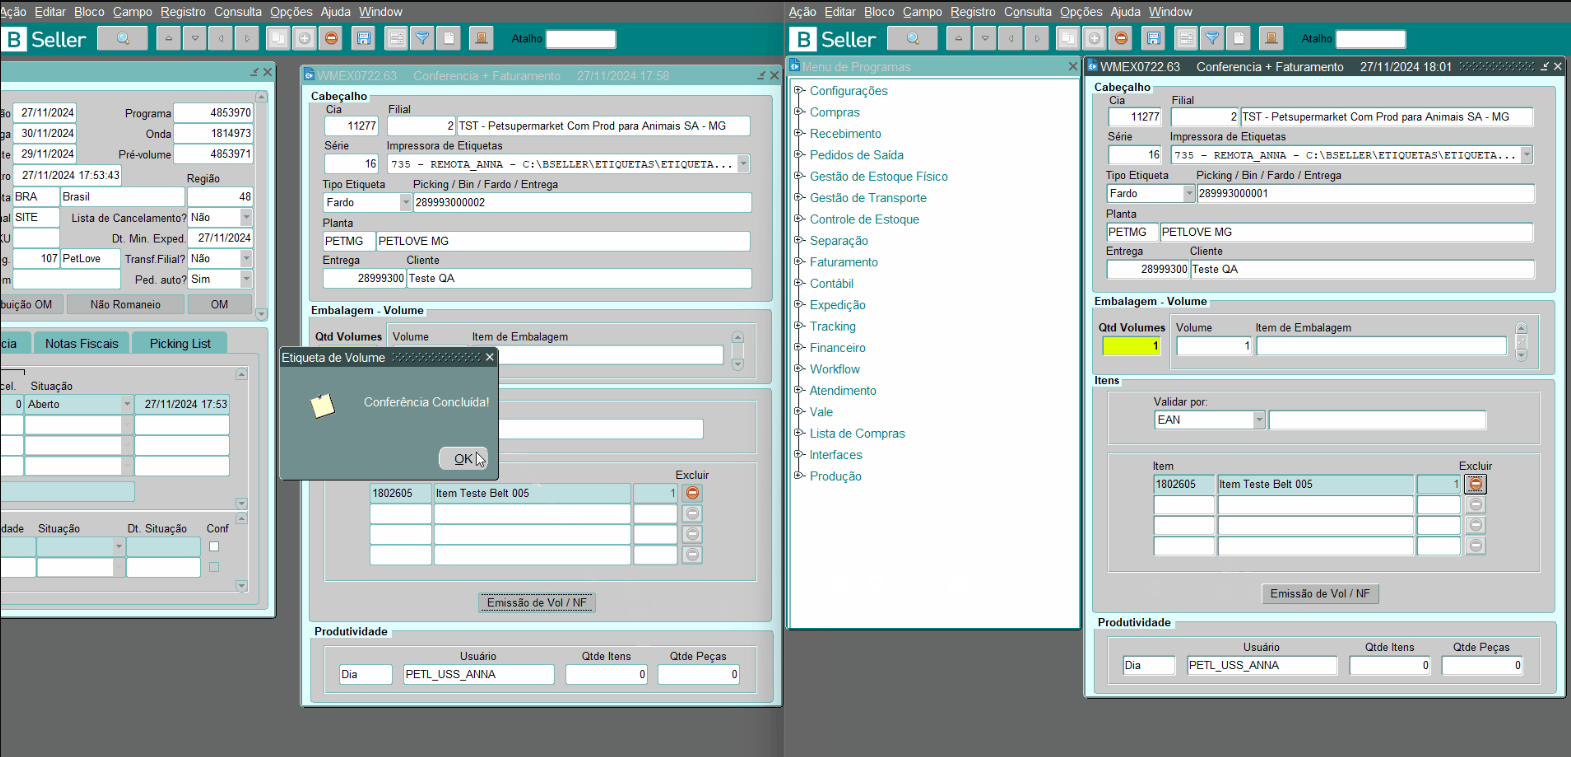Viewport: 1571px width, 757px height.
Task: Expand the Gestão de Estoque Físico node
Action: pos(799,176)
